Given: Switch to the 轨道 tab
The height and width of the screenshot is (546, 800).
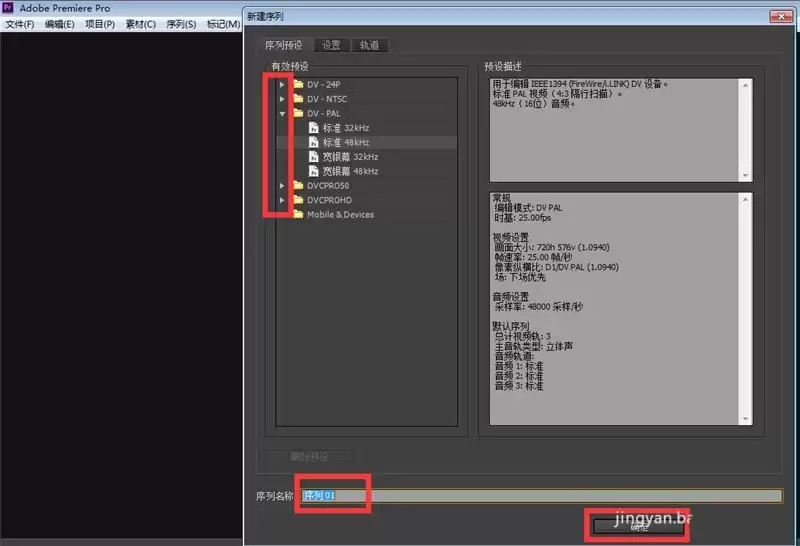Looking at the screenshot, I should 369,45.
